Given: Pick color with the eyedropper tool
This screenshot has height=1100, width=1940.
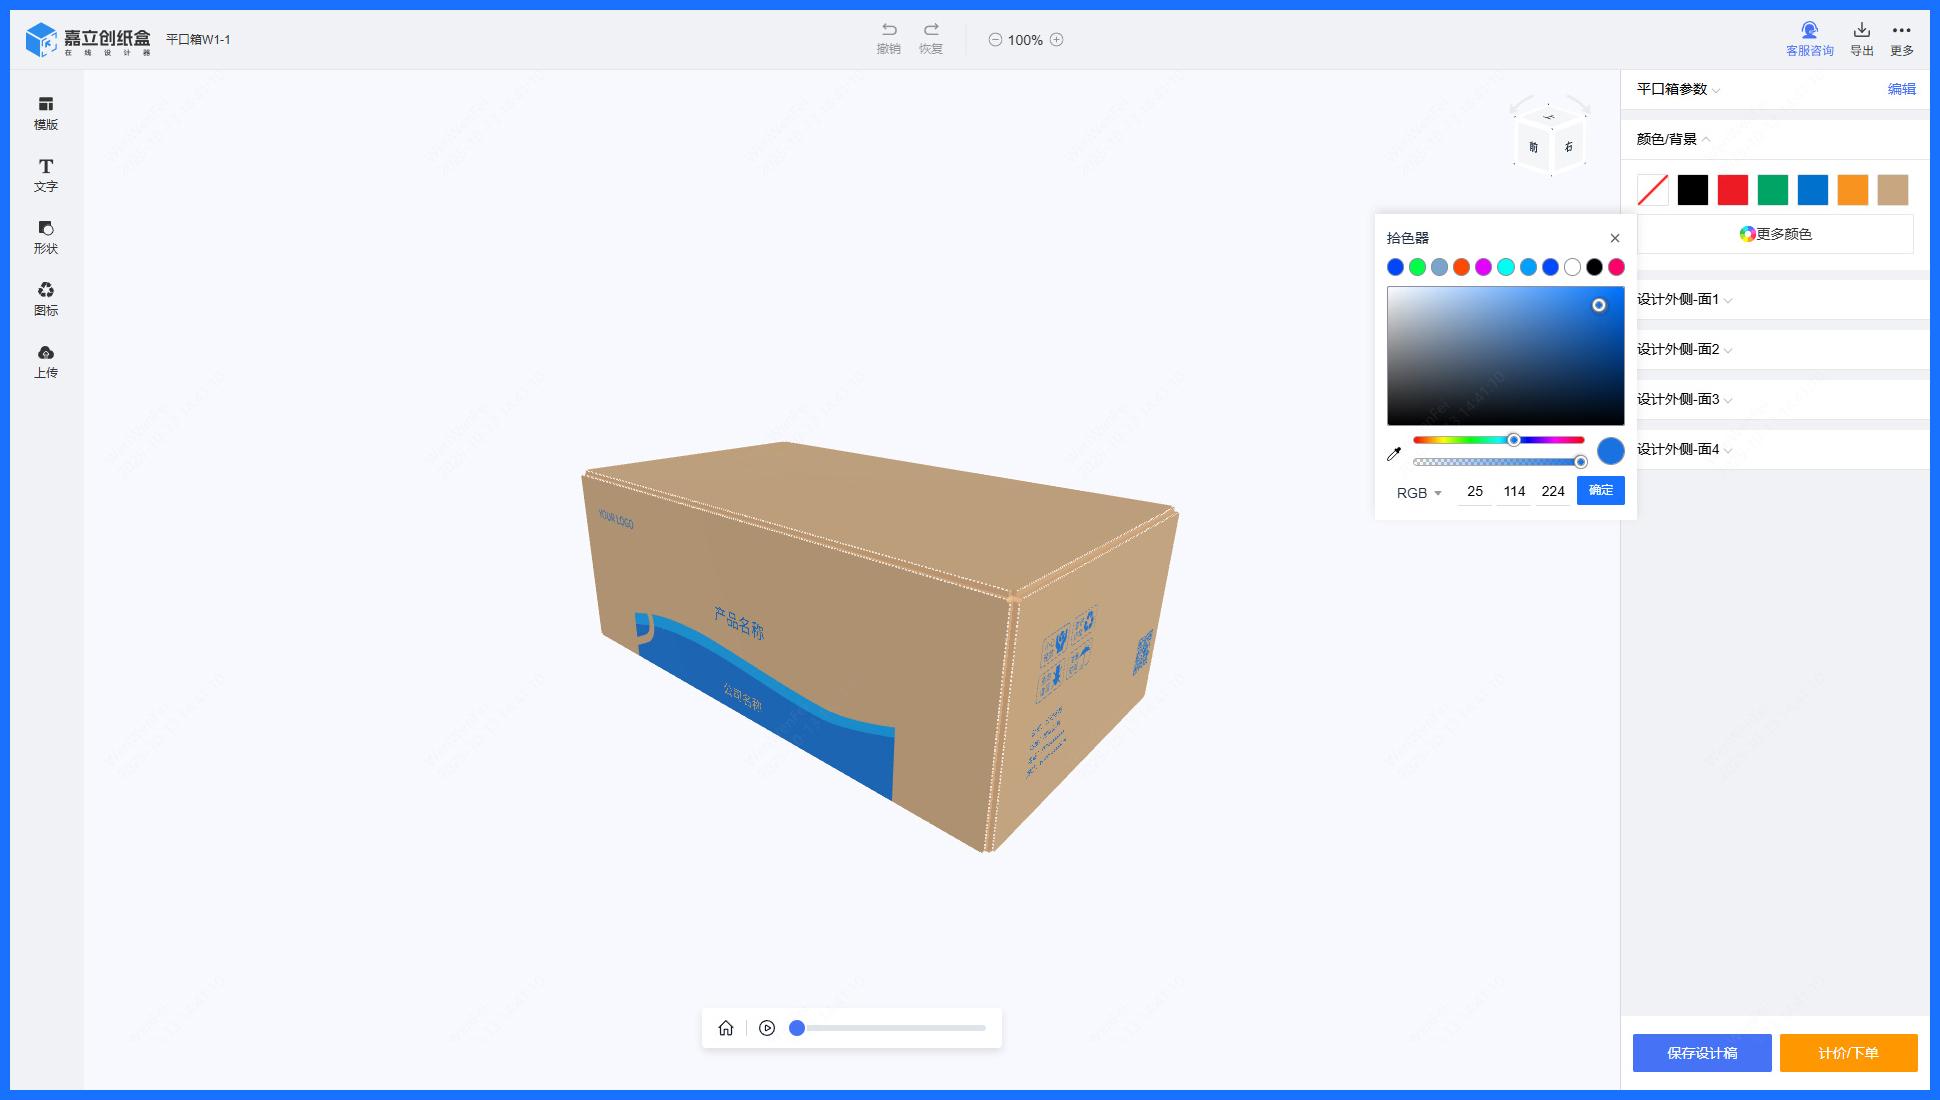Looking at the screenshot, I should [x=1394, y=454].
